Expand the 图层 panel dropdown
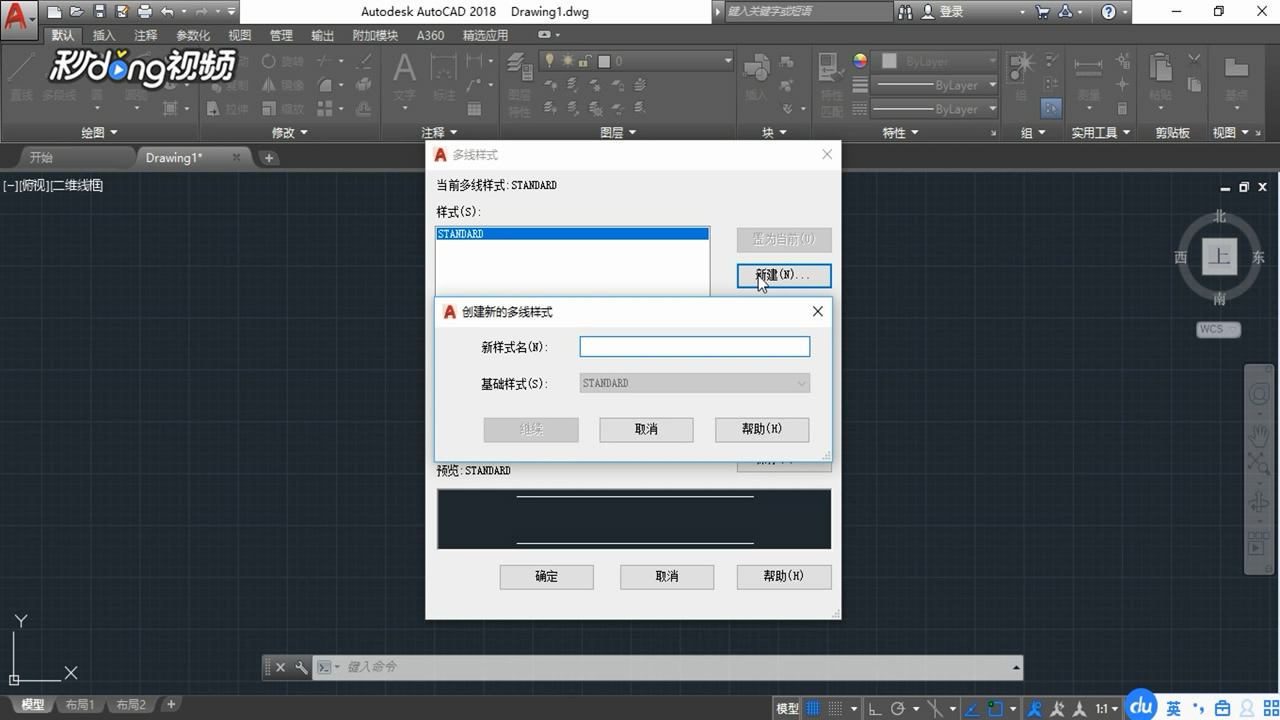This screenshot has height=720, width=1280. (618, 132)
